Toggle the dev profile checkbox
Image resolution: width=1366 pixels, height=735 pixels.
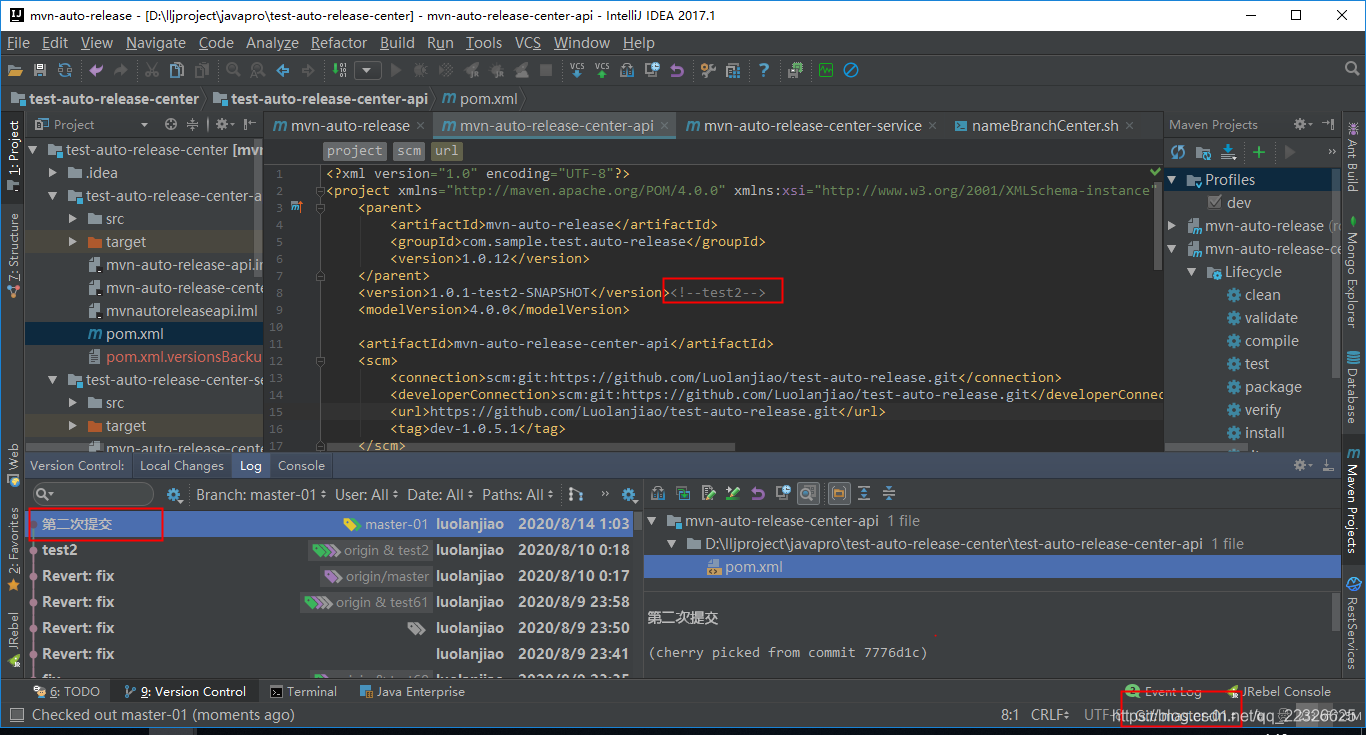point(1216,203)
